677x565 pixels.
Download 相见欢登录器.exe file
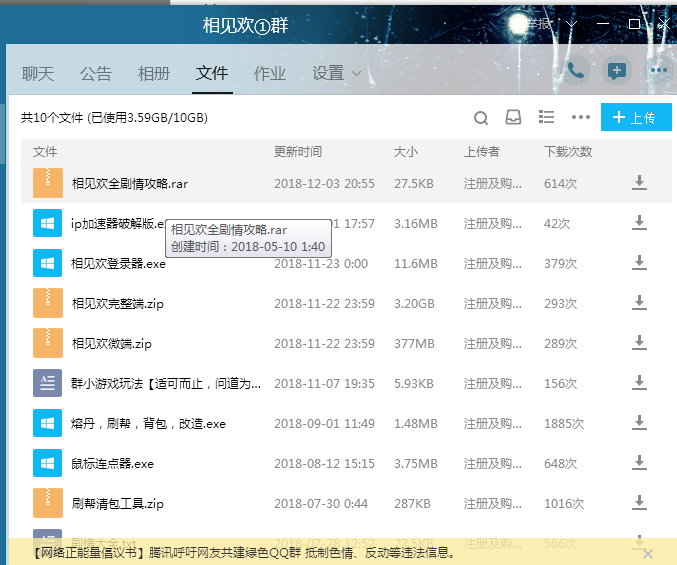tap(639, 263)
